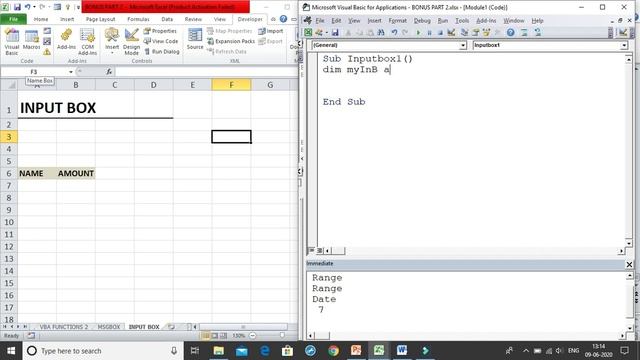Viewport: 640px width, 360px height.
Task: Open the XML Source pane
Action: click(195, 40)
